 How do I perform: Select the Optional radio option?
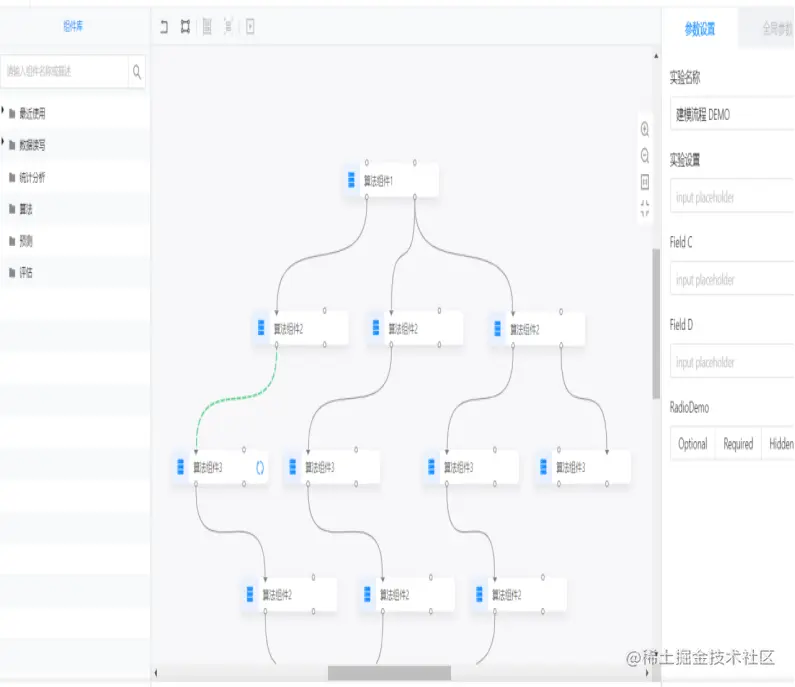[x=693, y=444]
